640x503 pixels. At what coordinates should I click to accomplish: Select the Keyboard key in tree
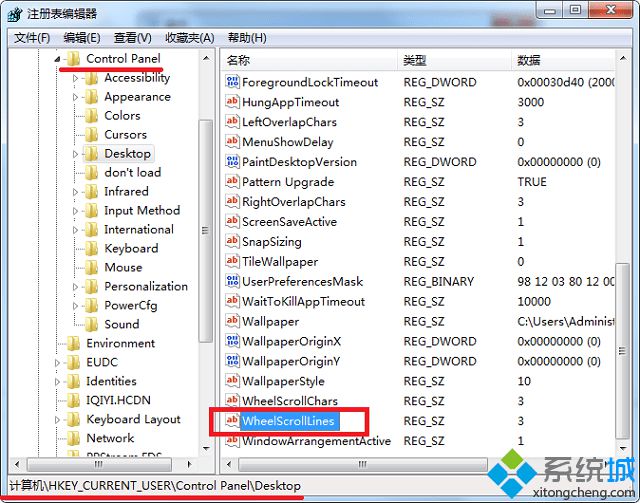[131, 249]
